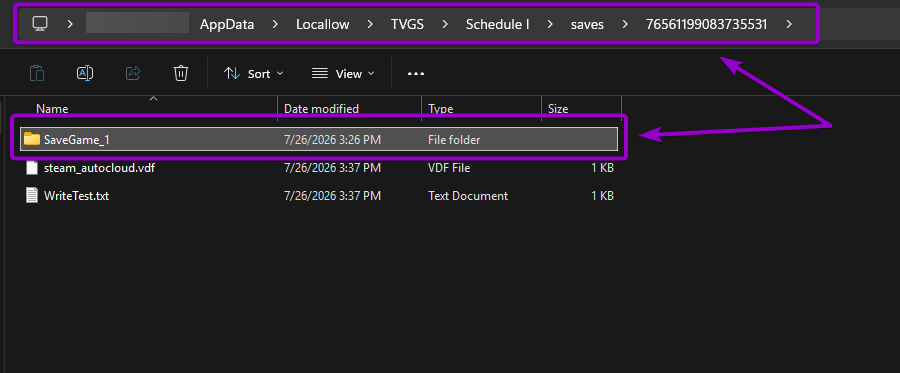Select the SaveGame_1 folder name
900x373 pixels.
click(76, 139)
